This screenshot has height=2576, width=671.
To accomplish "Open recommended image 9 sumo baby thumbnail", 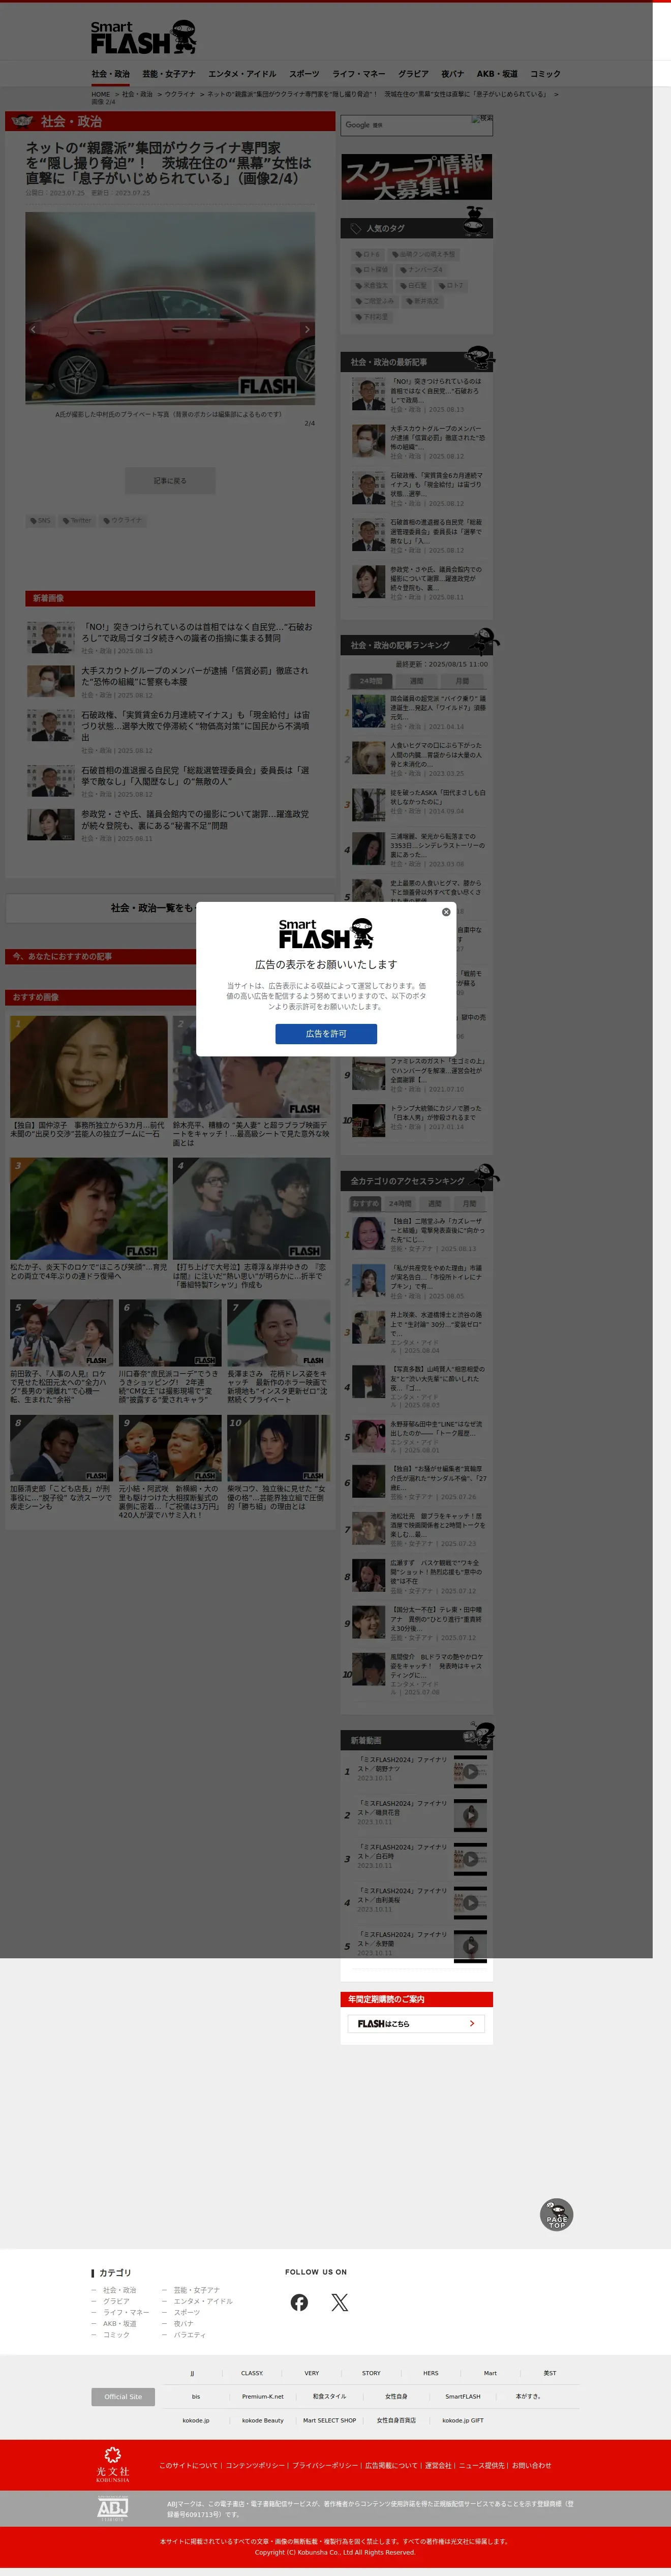I will point(170,1449).
